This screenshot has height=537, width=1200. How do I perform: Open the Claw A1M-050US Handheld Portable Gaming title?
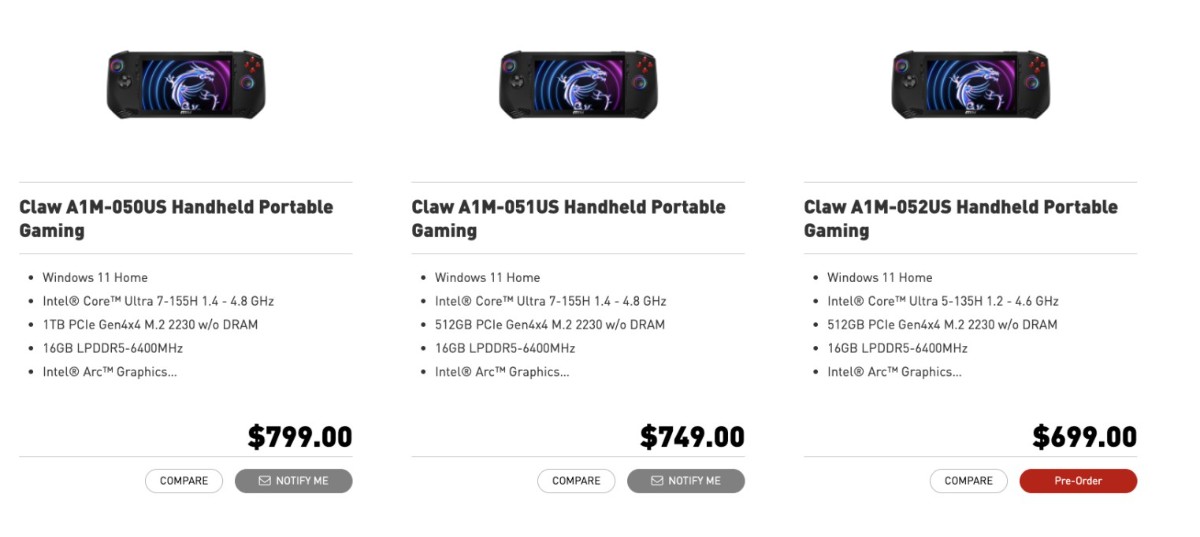[x=176, y=219]
